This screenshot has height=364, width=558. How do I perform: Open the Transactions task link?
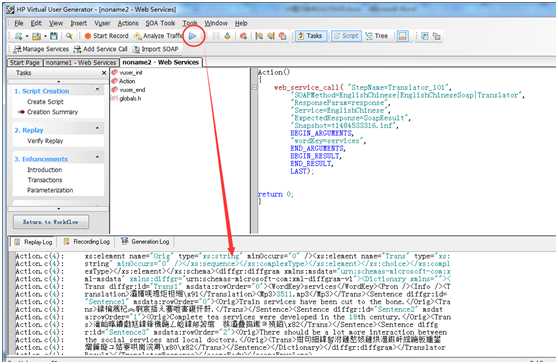45,180
